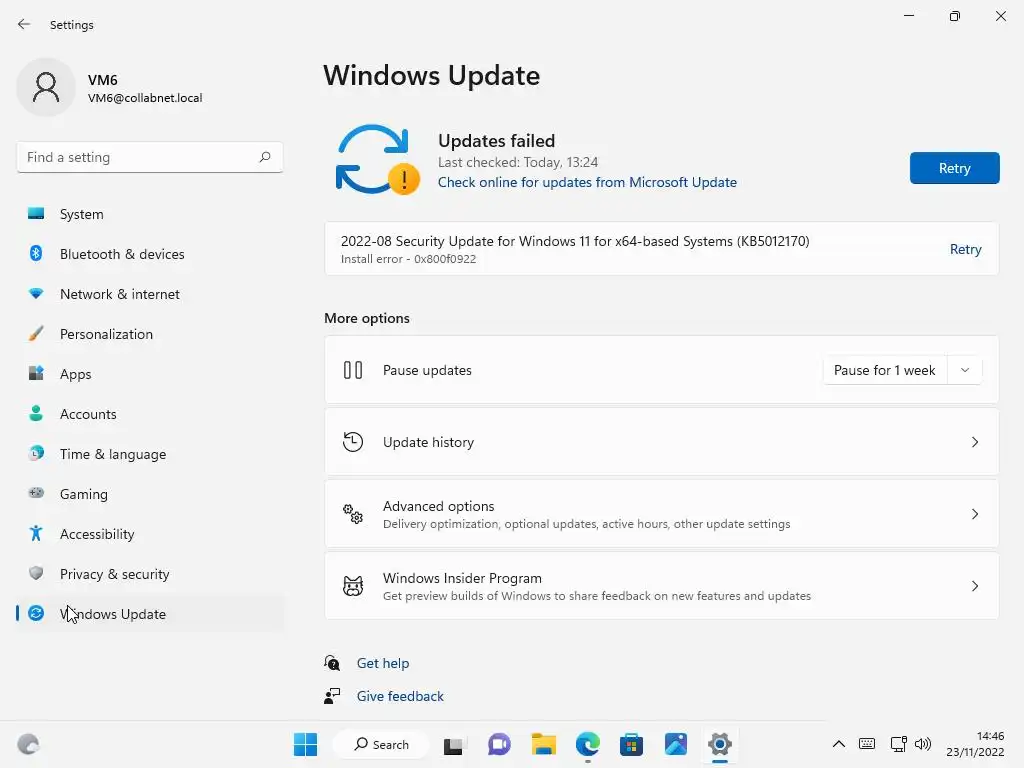Image resolution: width=1024 pixels, height=768 pixels.
Task: Click the taskbar Search box
Action: (x=381, y=744)
